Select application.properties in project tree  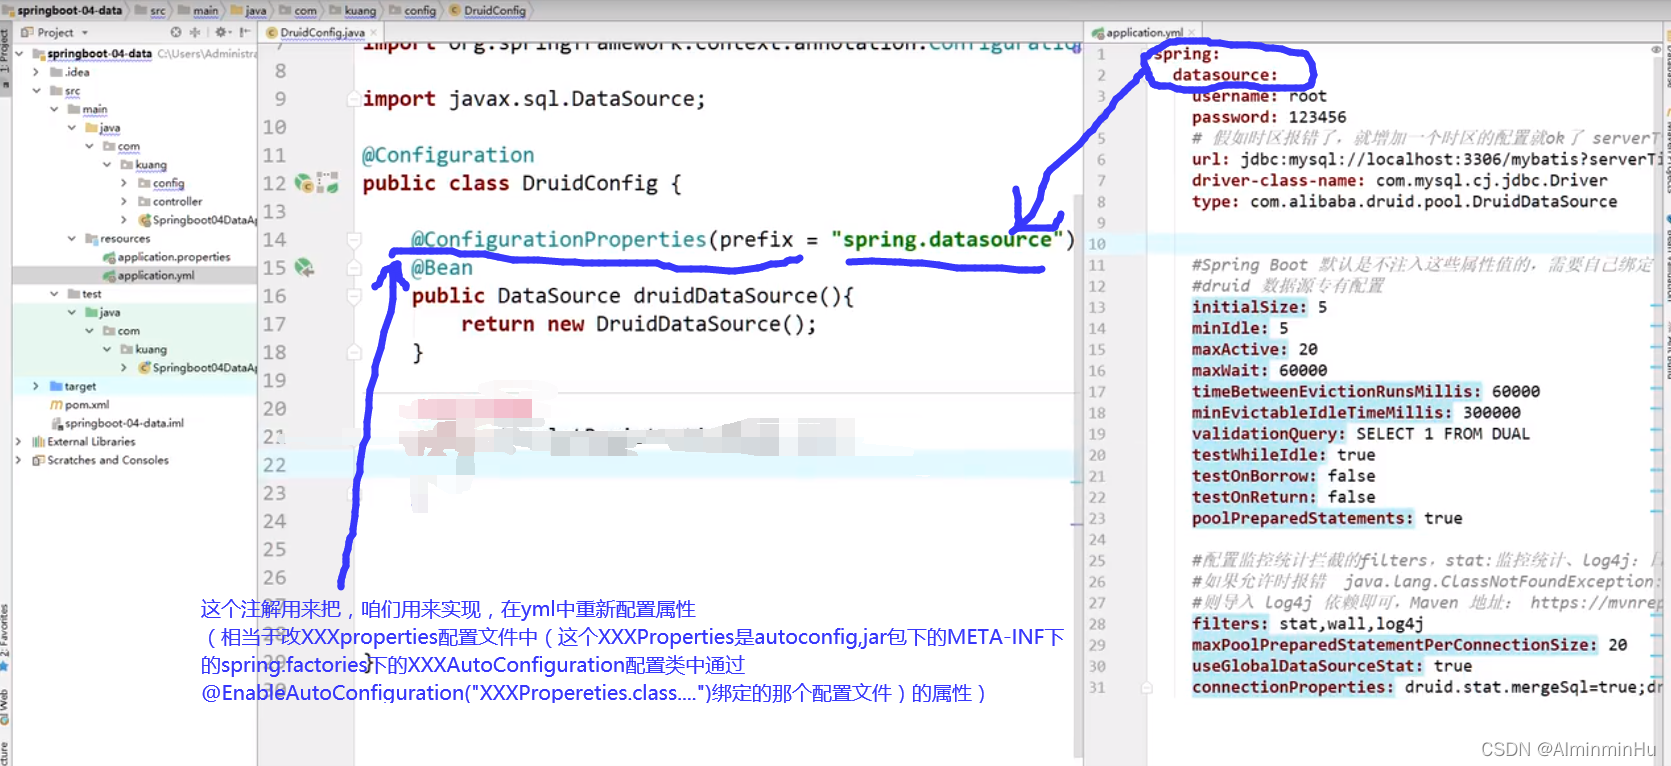(165, 257)
